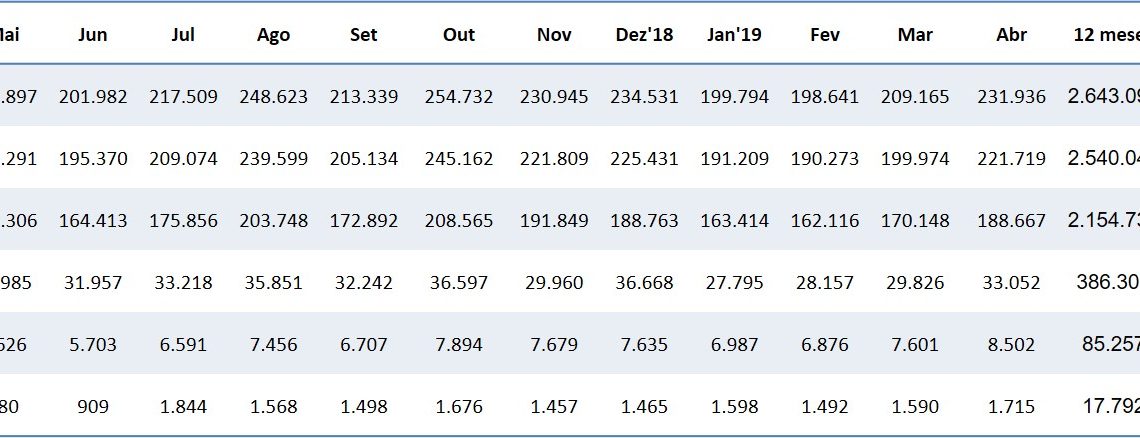
Task: Click the value 191.209
Action: (x=734, y=159)
